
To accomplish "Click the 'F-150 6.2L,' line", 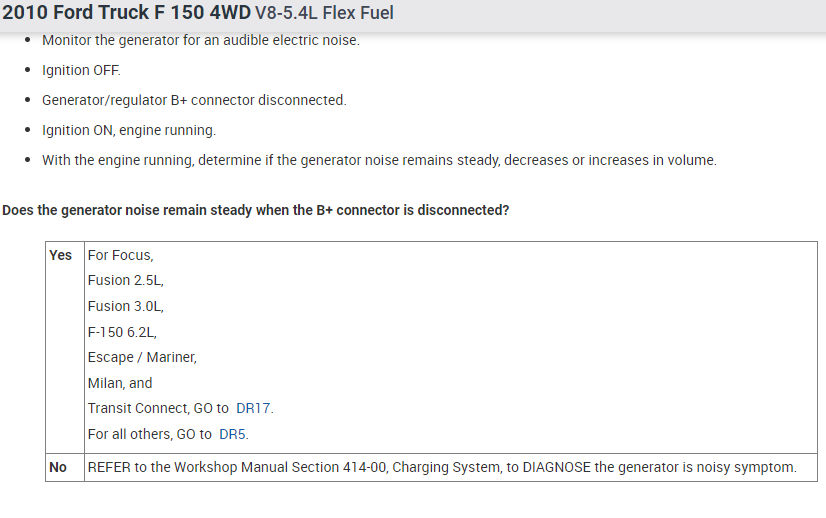I will point(122,332).
